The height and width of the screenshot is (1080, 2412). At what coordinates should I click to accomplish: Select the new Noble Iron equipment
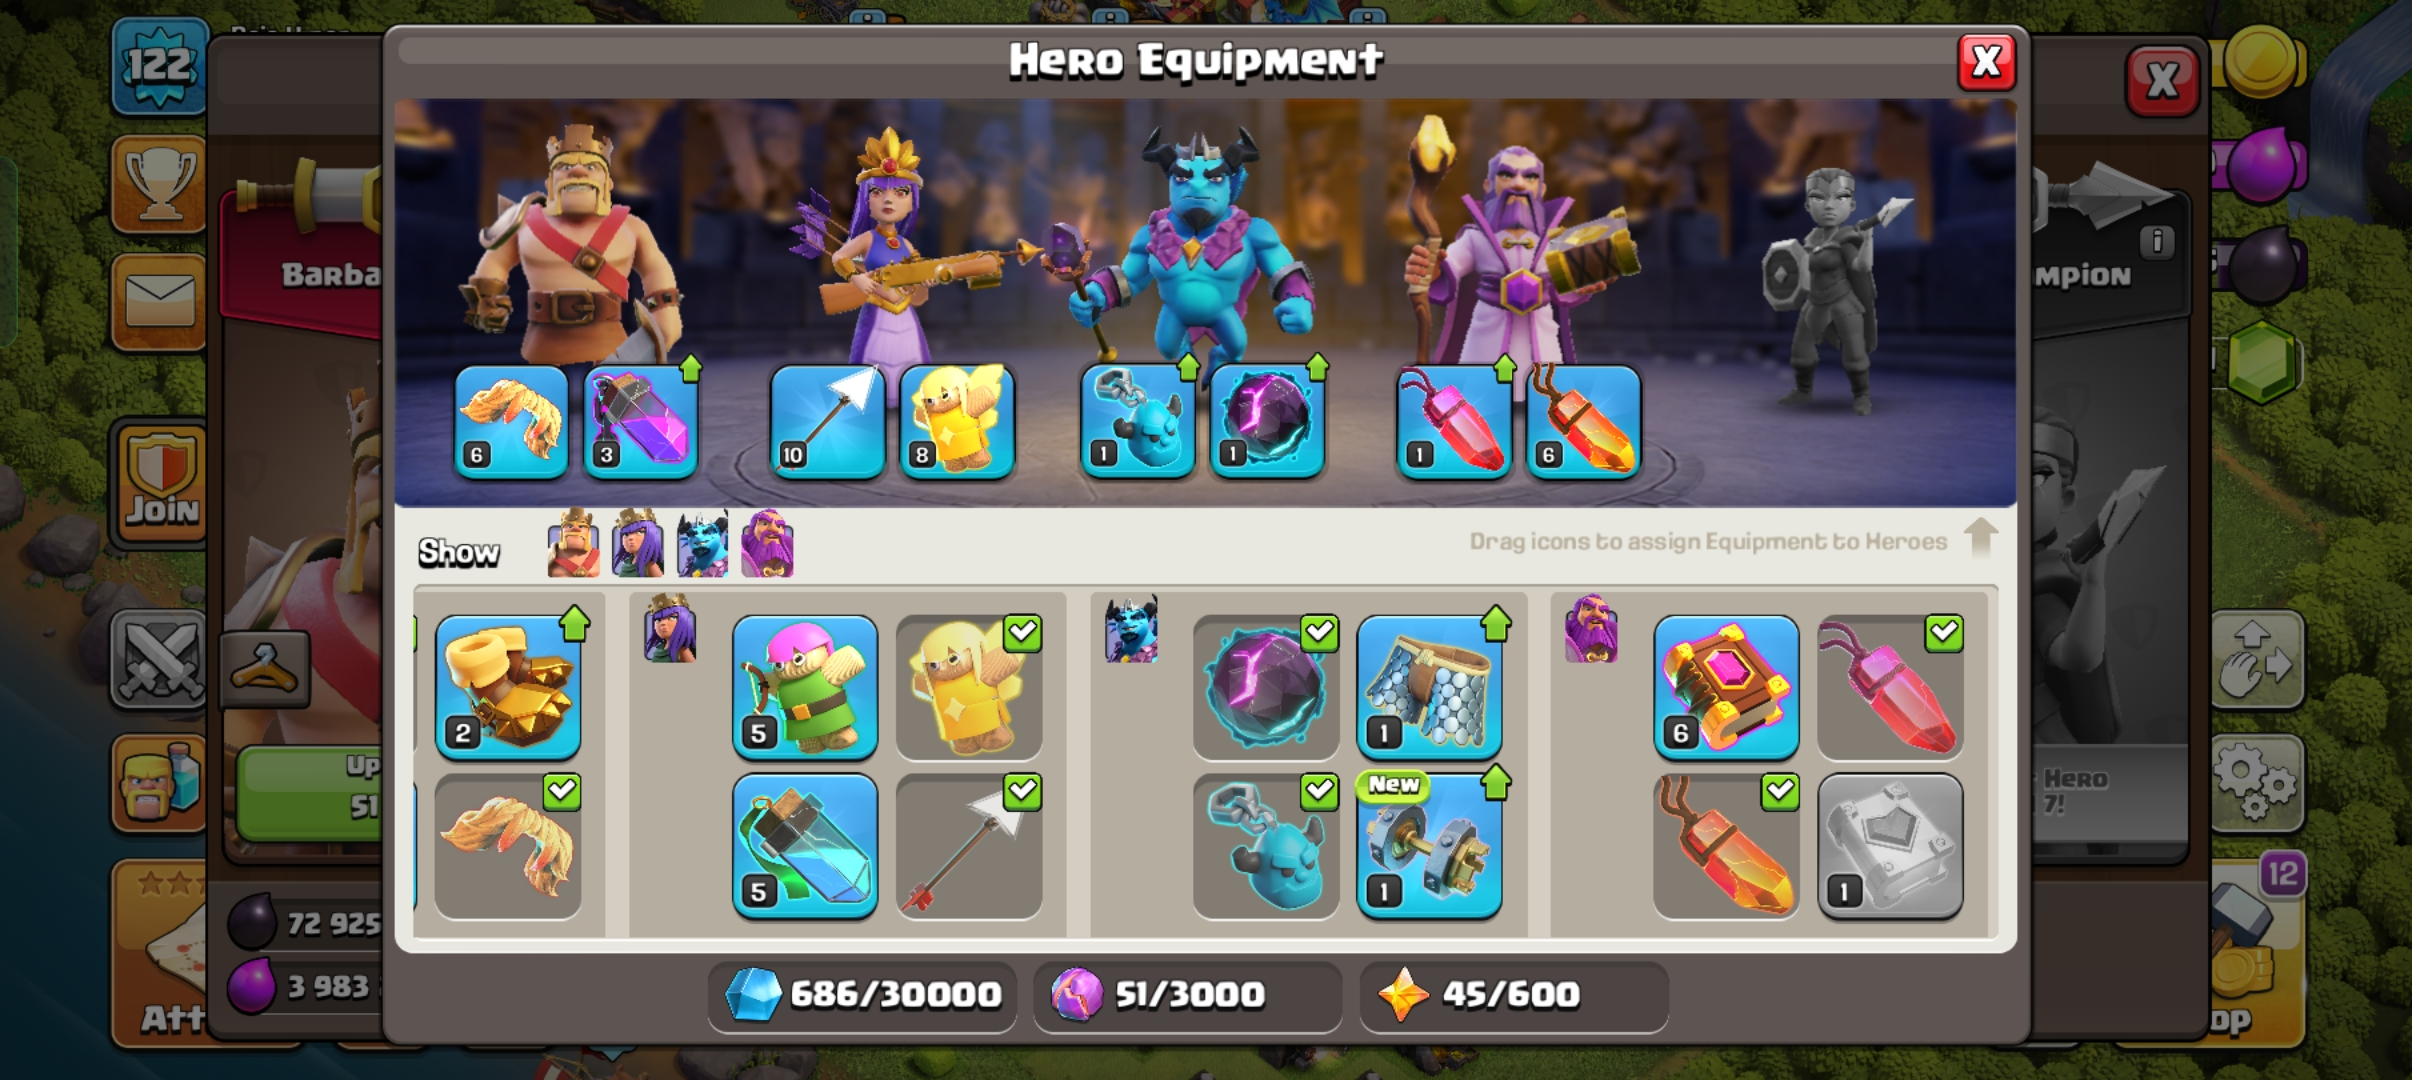point(1429,846)
